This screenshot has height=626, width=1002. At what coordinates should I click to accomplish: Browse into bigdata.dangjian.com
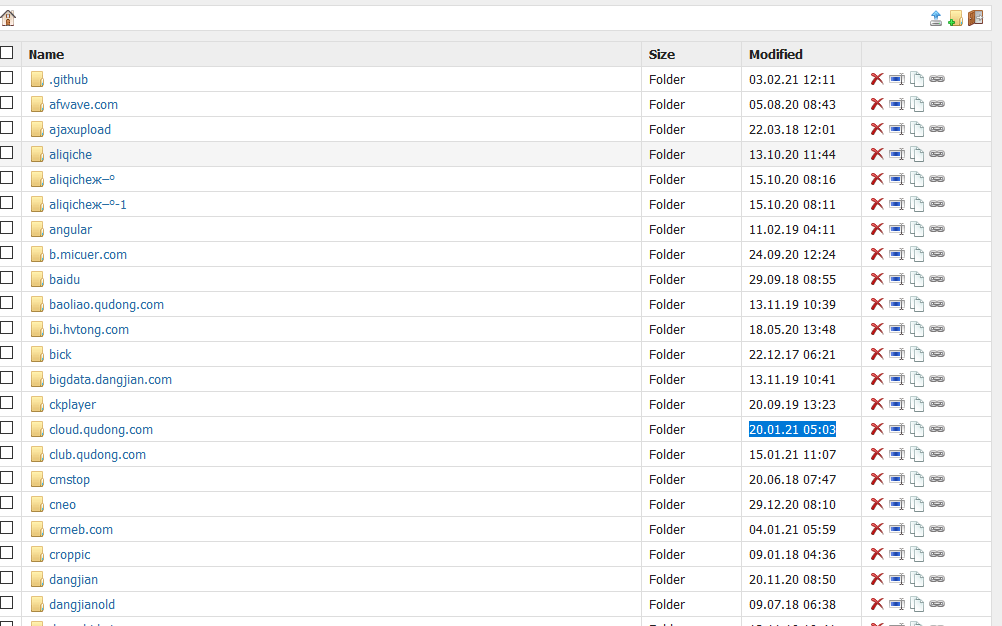pos(110,379)
